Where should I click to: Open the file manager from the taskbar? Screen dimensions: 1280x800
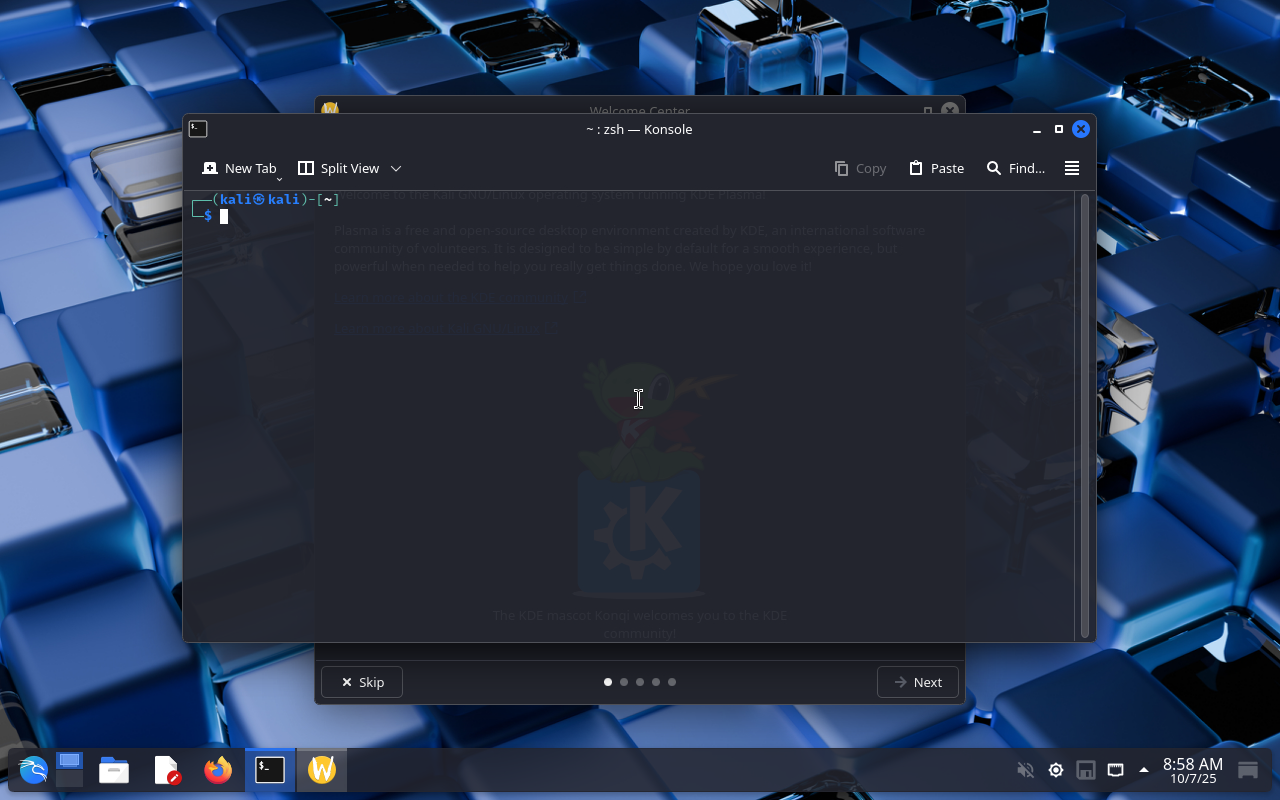(x=114, y=770)
